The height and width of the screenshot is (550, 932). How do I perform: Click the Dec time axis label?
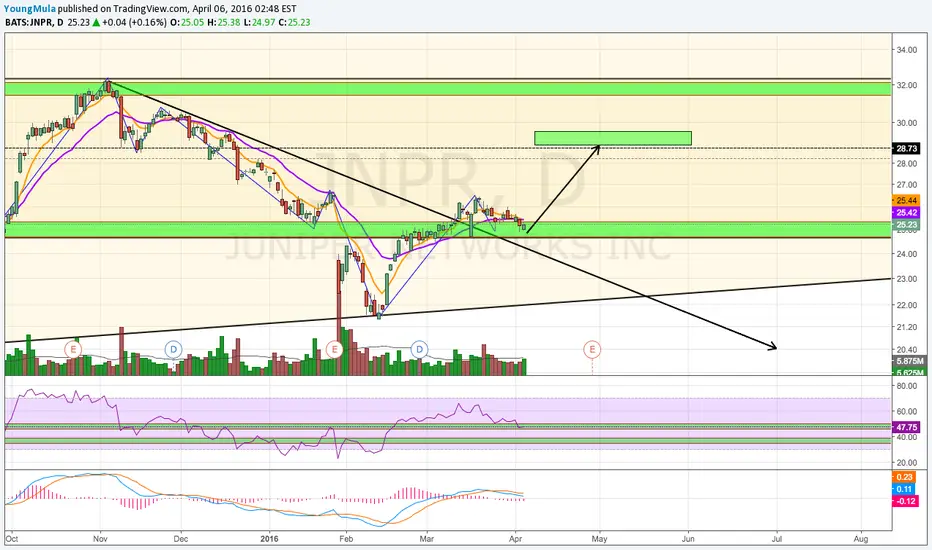tap(181, 539)
